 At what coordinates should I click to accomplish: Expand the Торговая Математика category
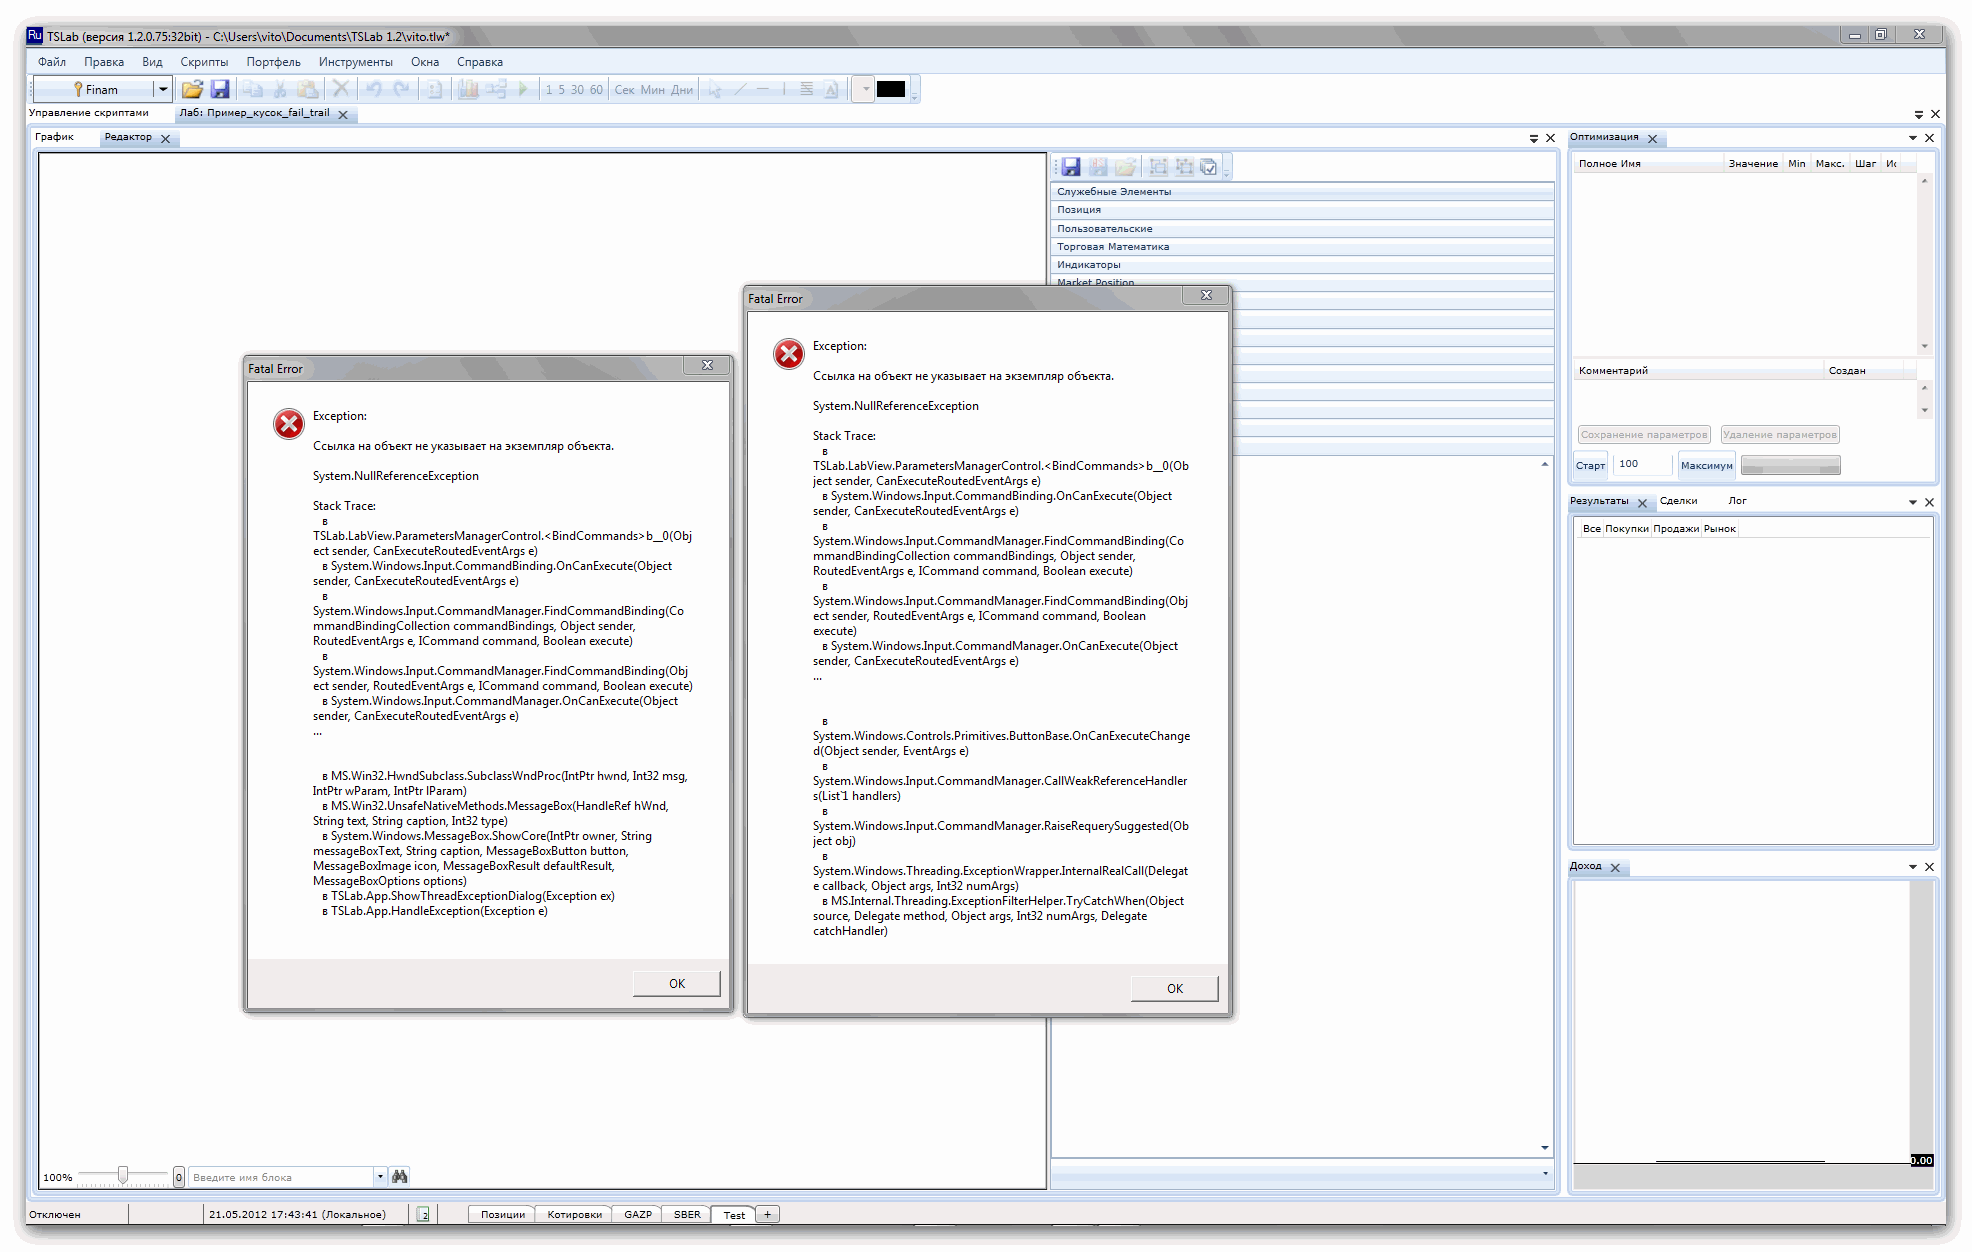pos(1113,247)
